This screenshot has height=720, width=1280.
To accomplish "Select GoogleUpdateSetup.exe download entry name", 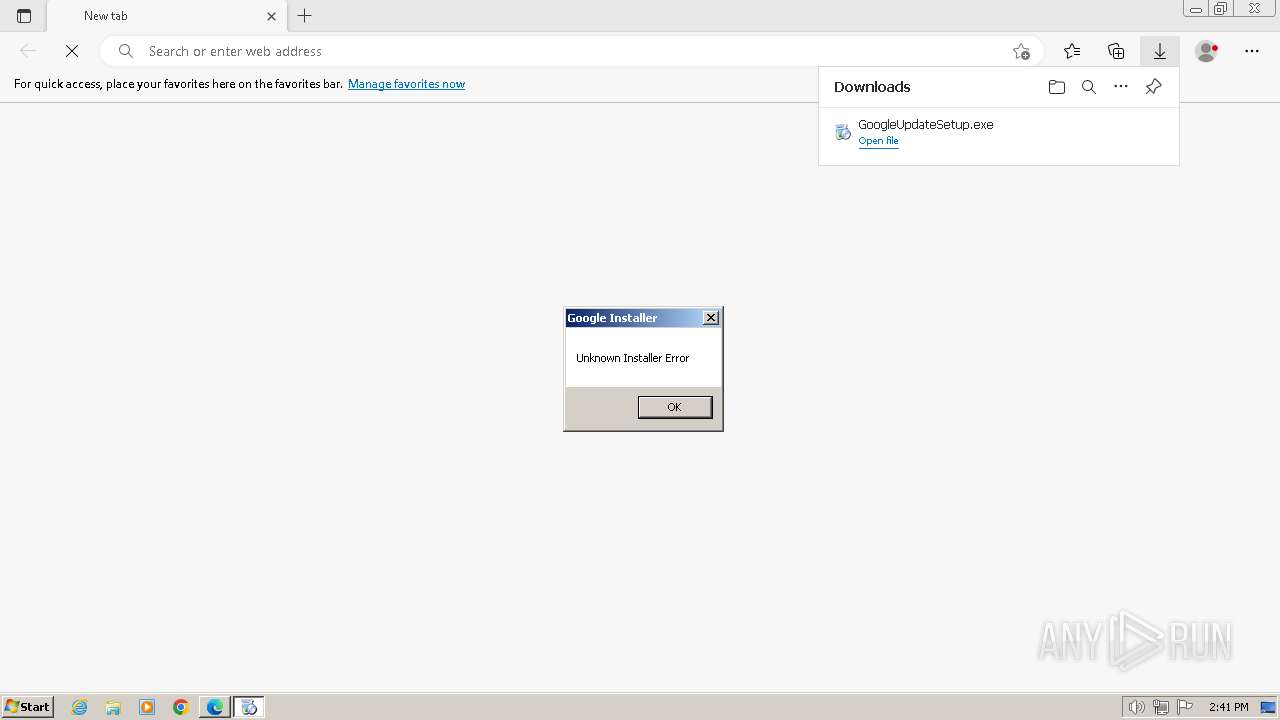I will [925, 124].
